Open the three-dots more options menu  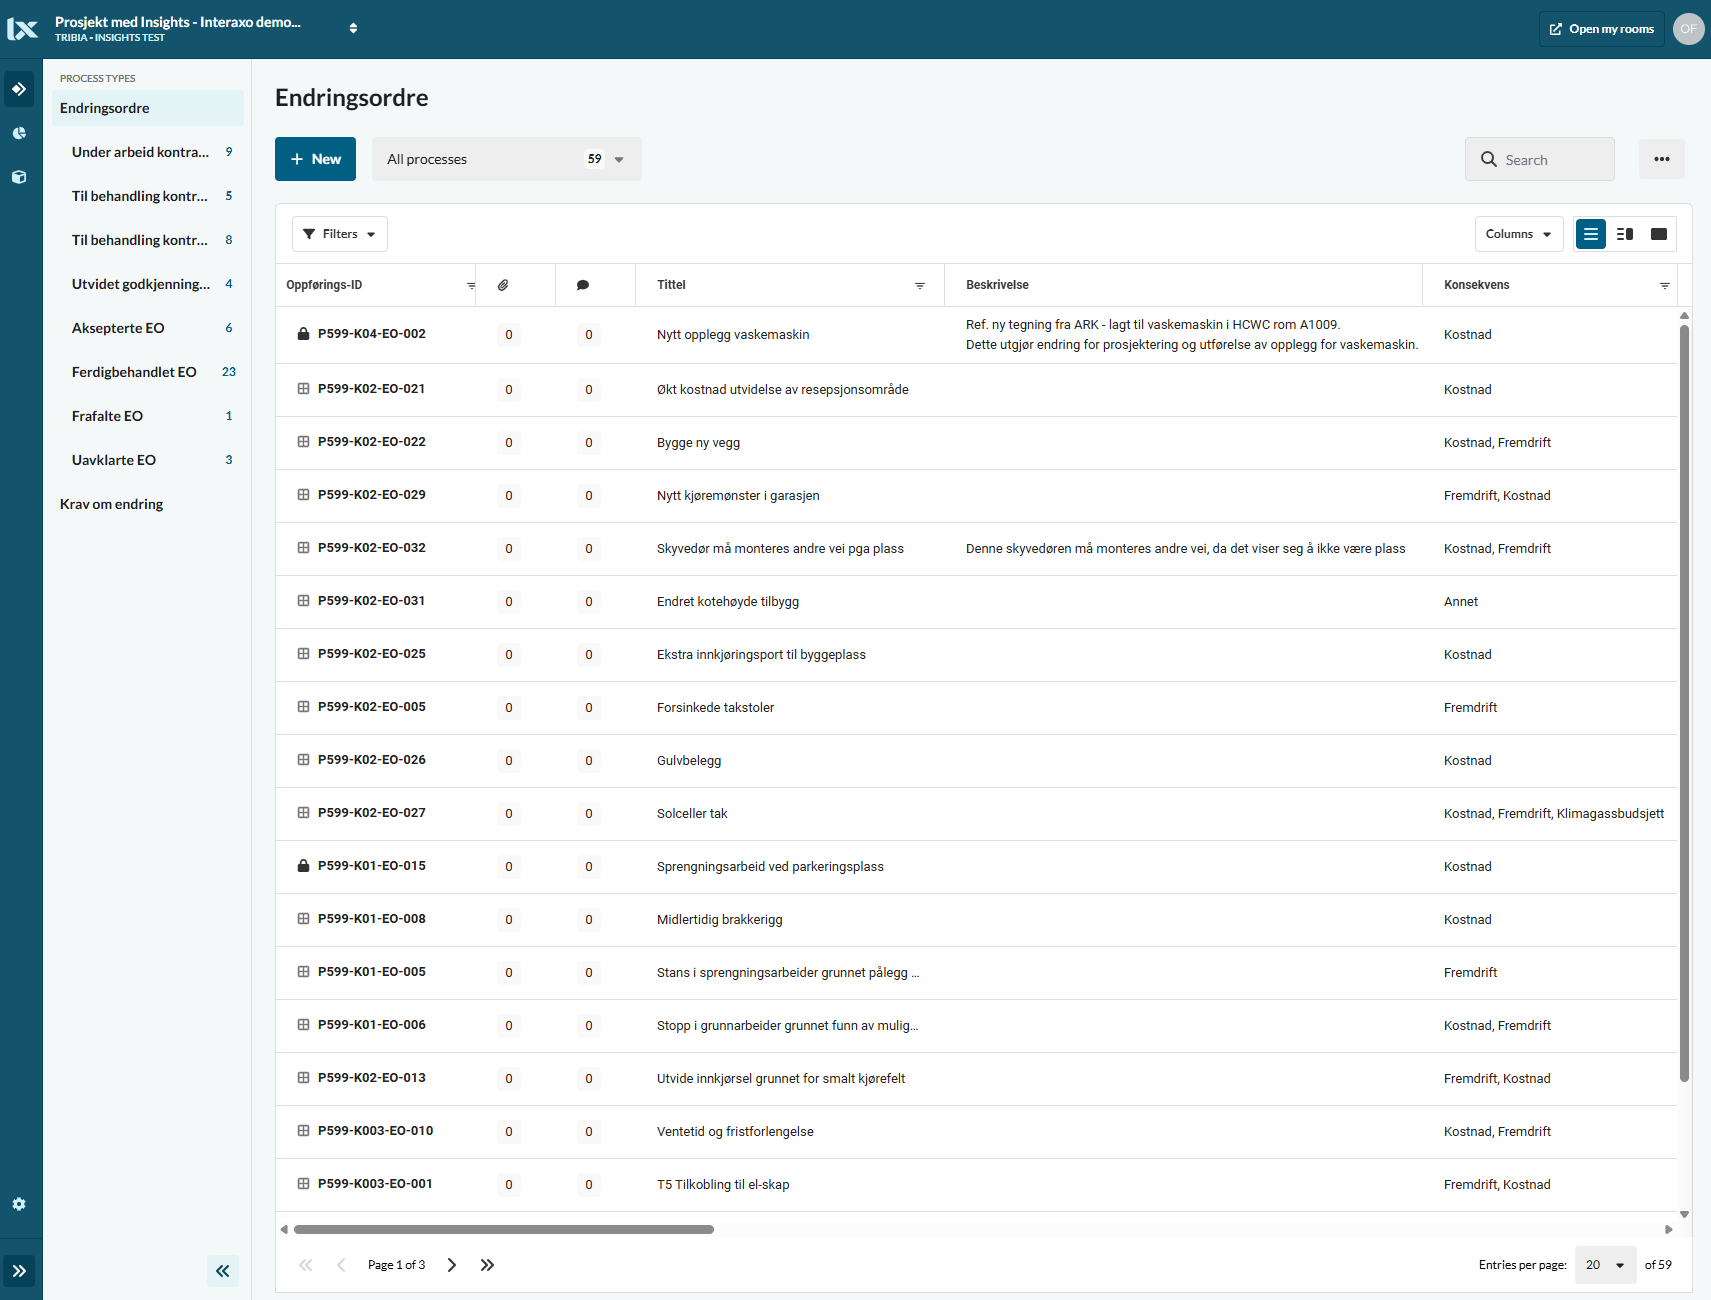pos(1661,159)
